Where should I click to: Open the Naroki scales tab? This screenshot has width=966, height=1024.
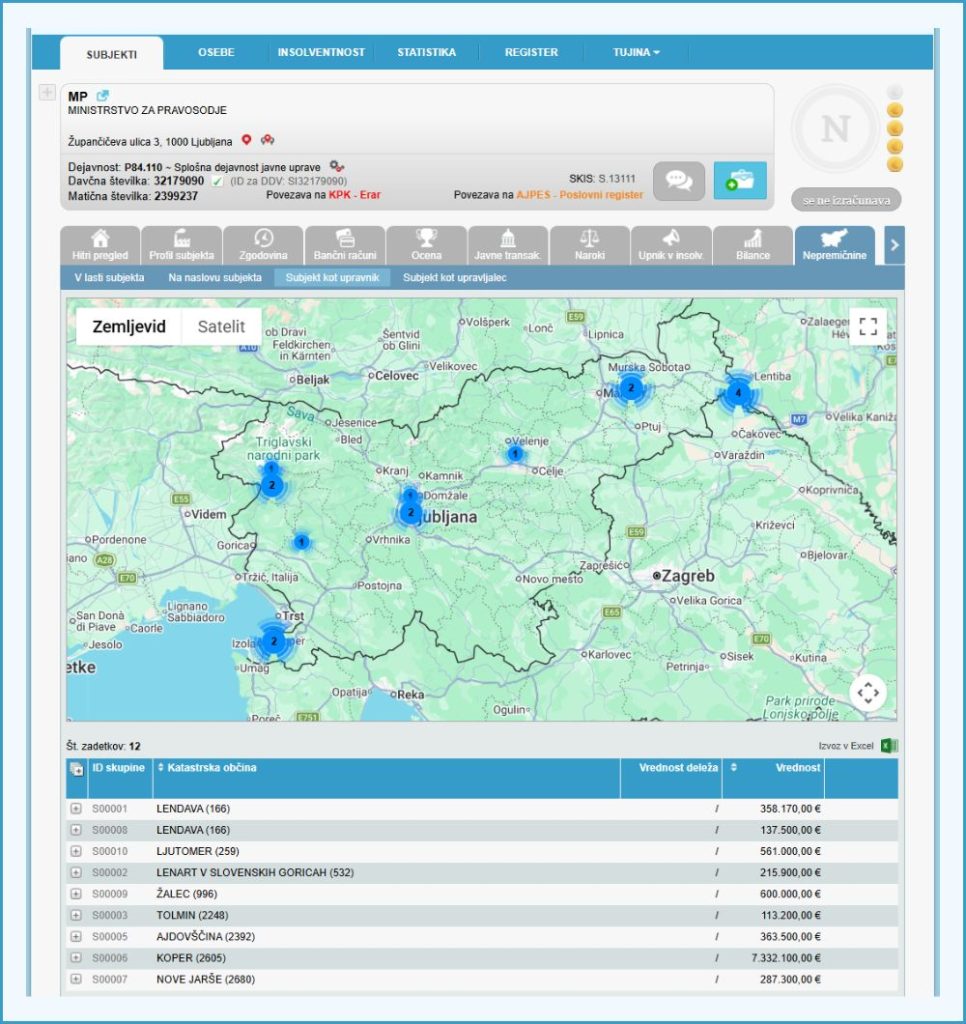pyautogui.click(x=590, y=246)
